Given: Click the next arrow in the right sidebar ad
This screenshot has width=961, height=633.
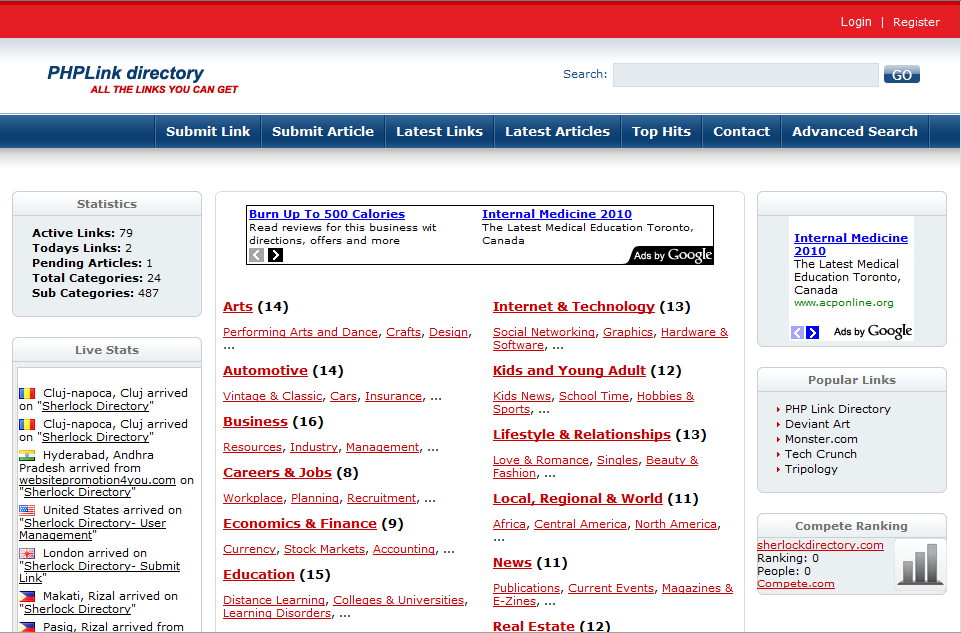Looking at the screenshot, I should pos(813,332).
